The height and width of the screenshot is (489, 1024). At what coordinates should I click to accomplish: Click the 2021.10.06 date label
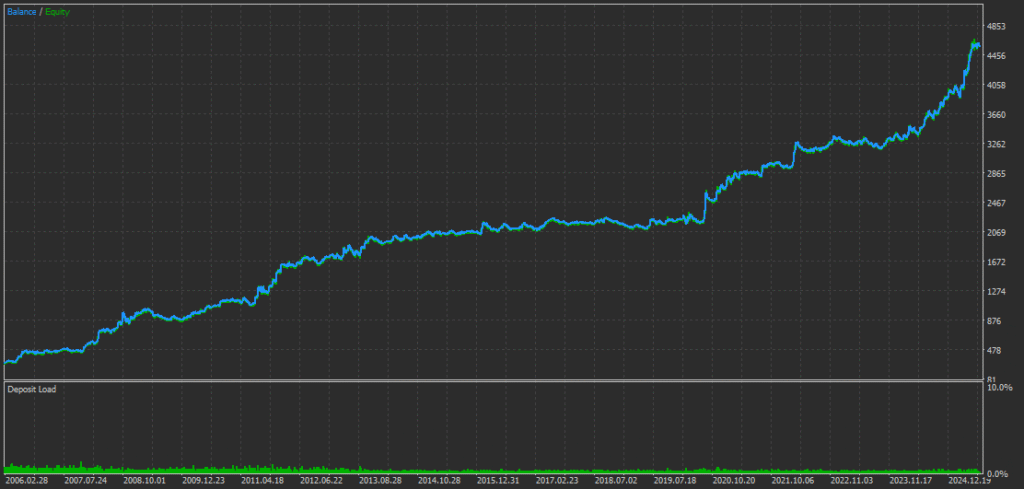point(792,481)
